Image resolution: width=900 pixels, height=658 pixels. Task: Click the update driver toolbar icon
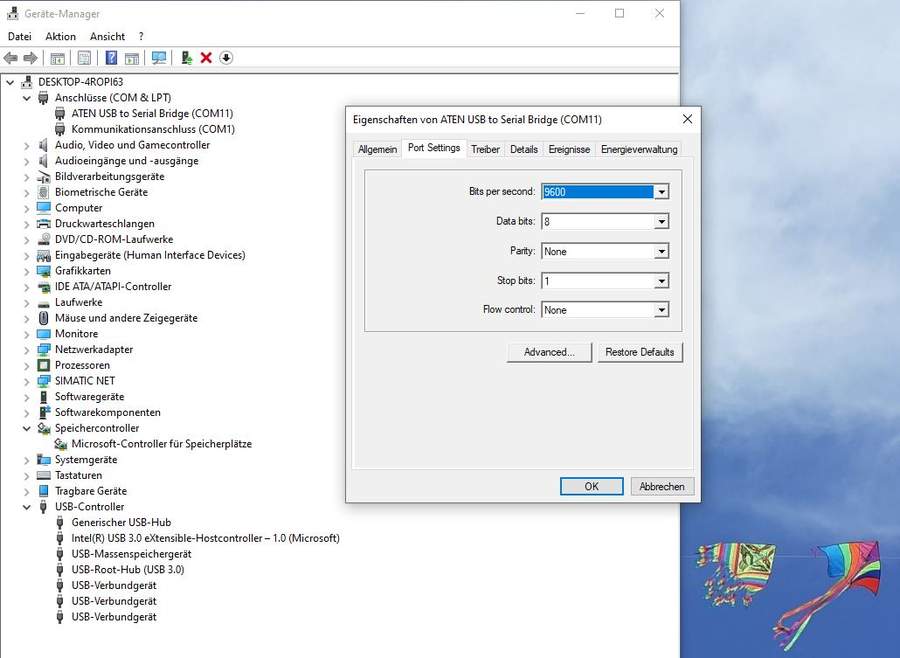point(186,58)
